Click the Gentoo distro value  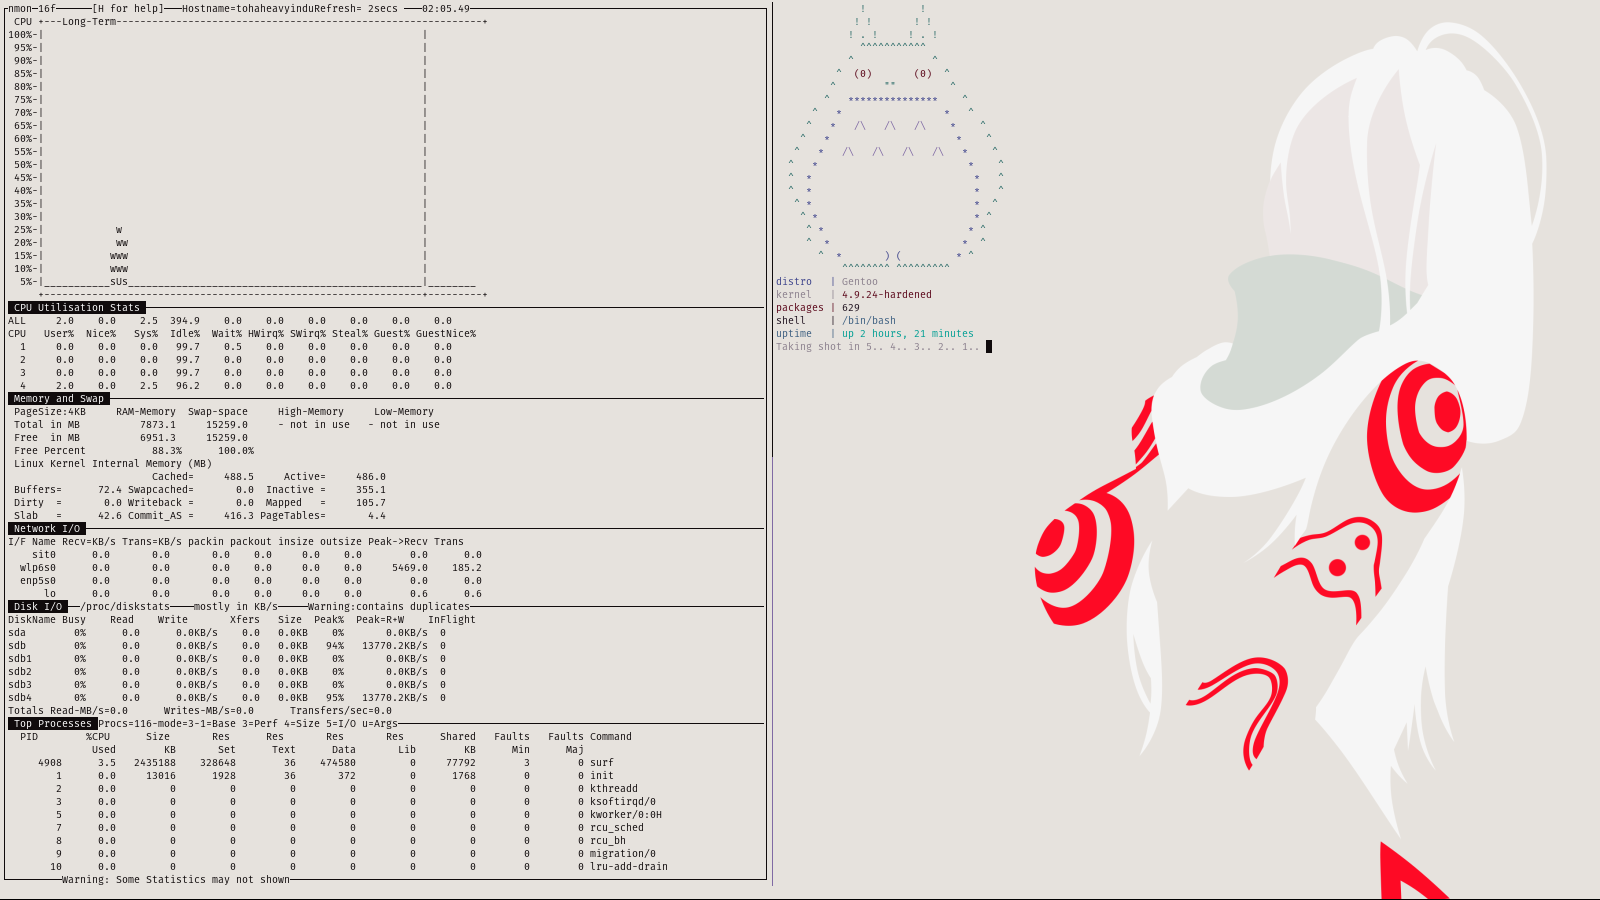click(859, 281)
